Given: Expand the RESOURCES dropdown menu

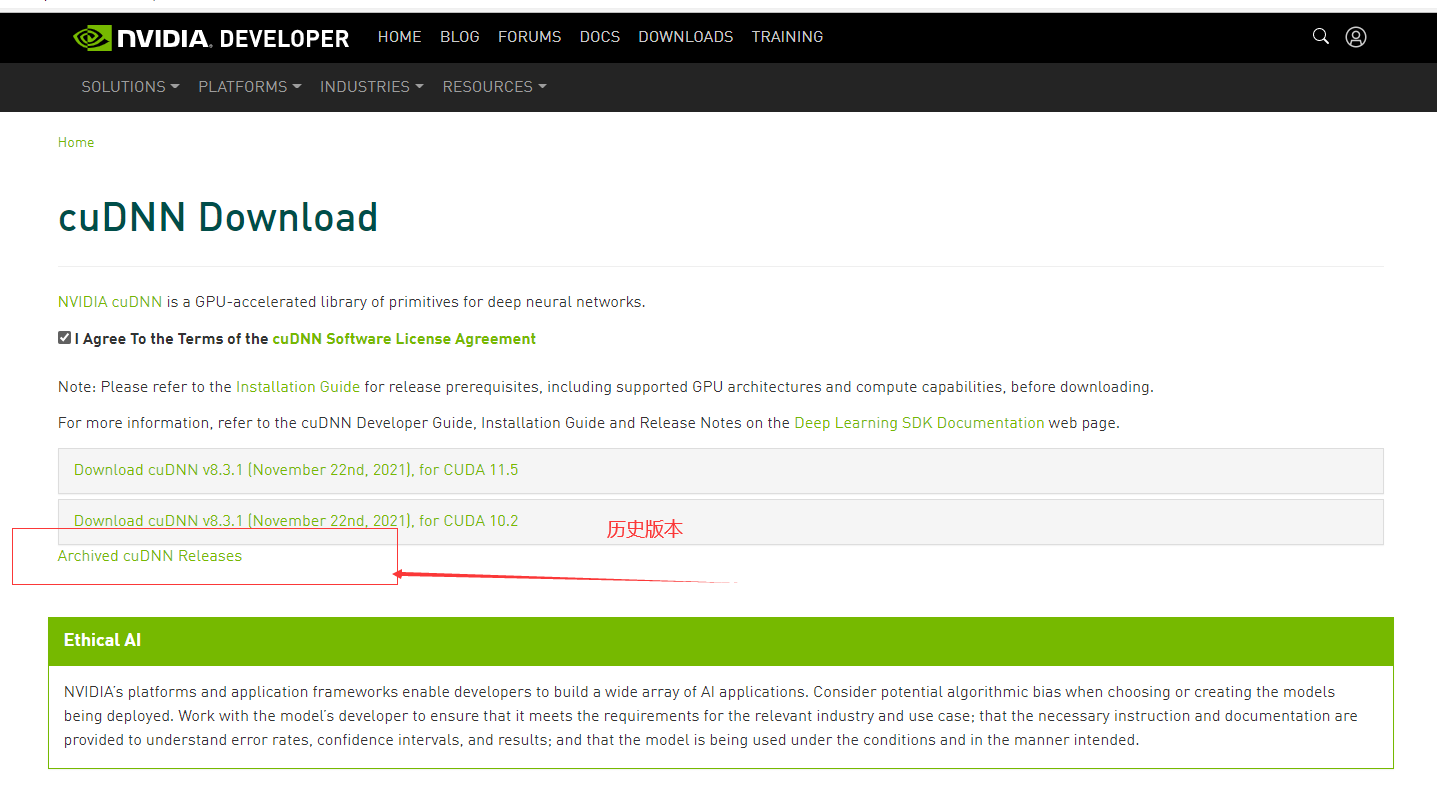Looking at the screenshot, I should (495, 87).
